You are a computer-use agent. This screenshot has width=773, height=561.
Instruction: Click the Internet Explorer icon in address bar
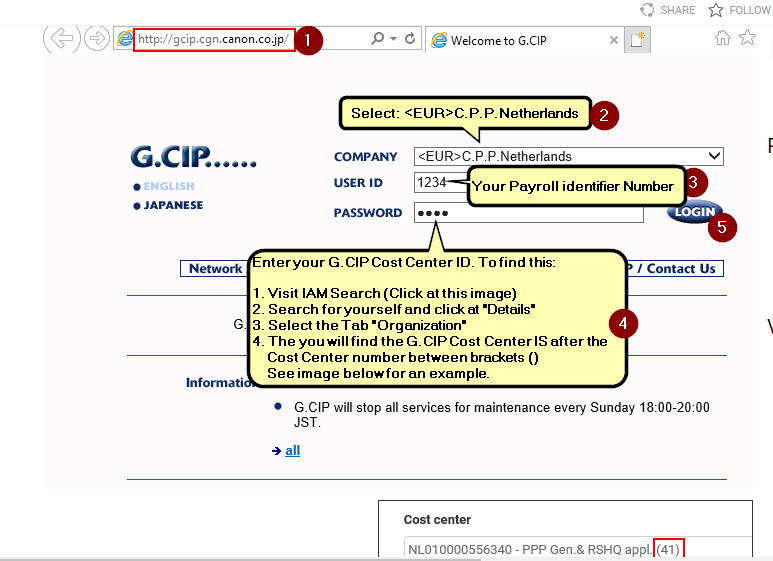pos(125,38)
